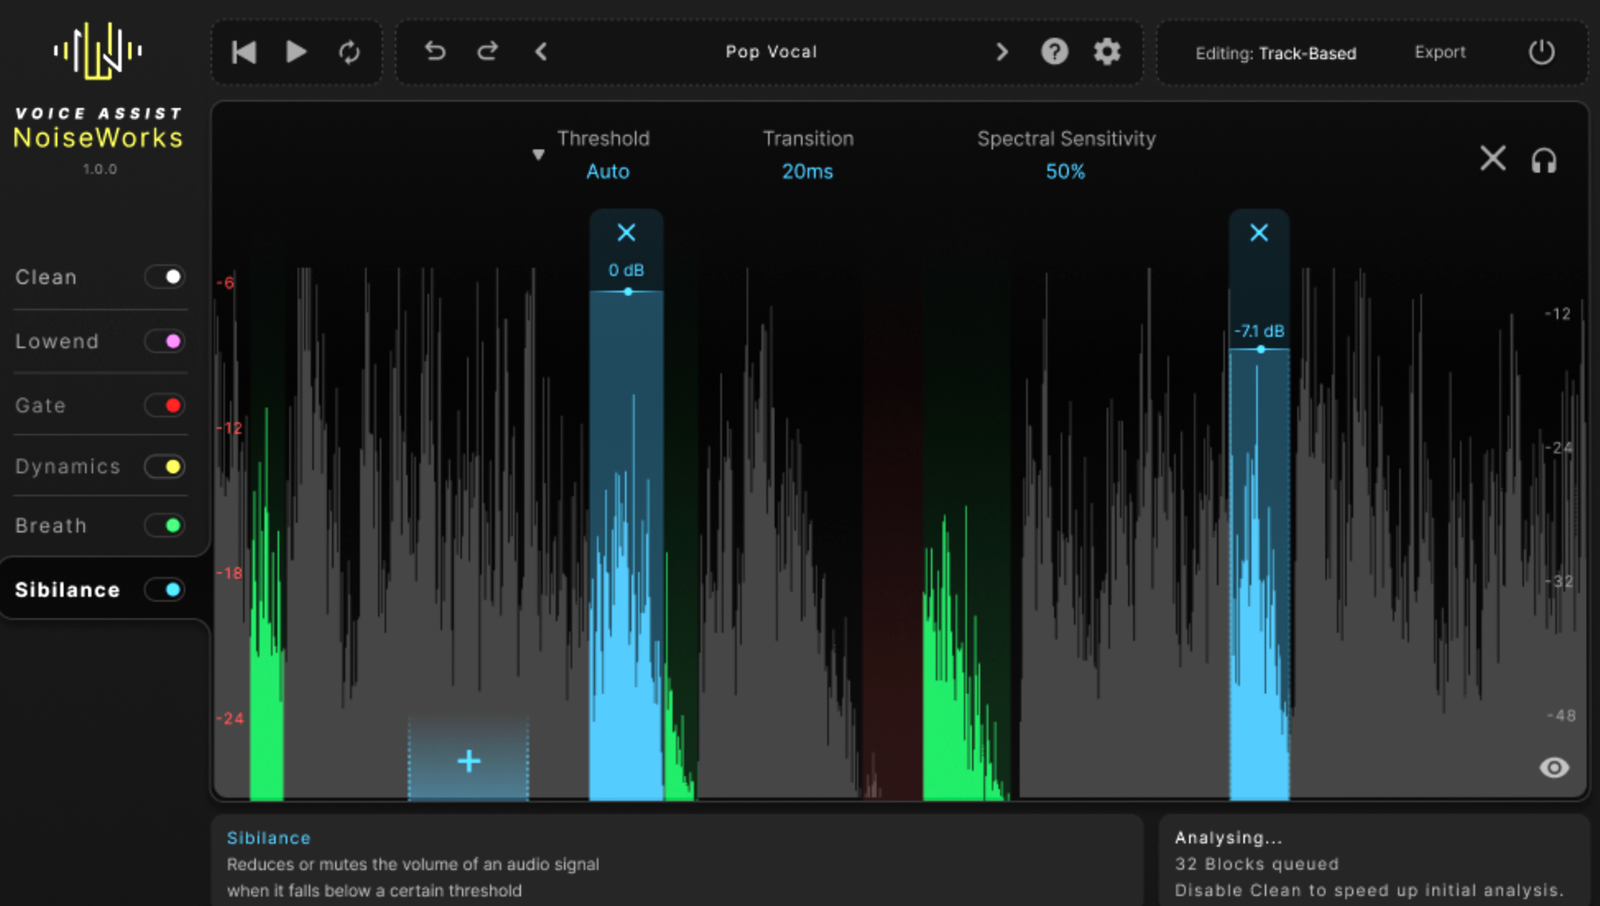Click the VOICE ASSIST NoiseWorks title text
Viewport: 1600px width, 906px height.
click(x=98, y=128)
